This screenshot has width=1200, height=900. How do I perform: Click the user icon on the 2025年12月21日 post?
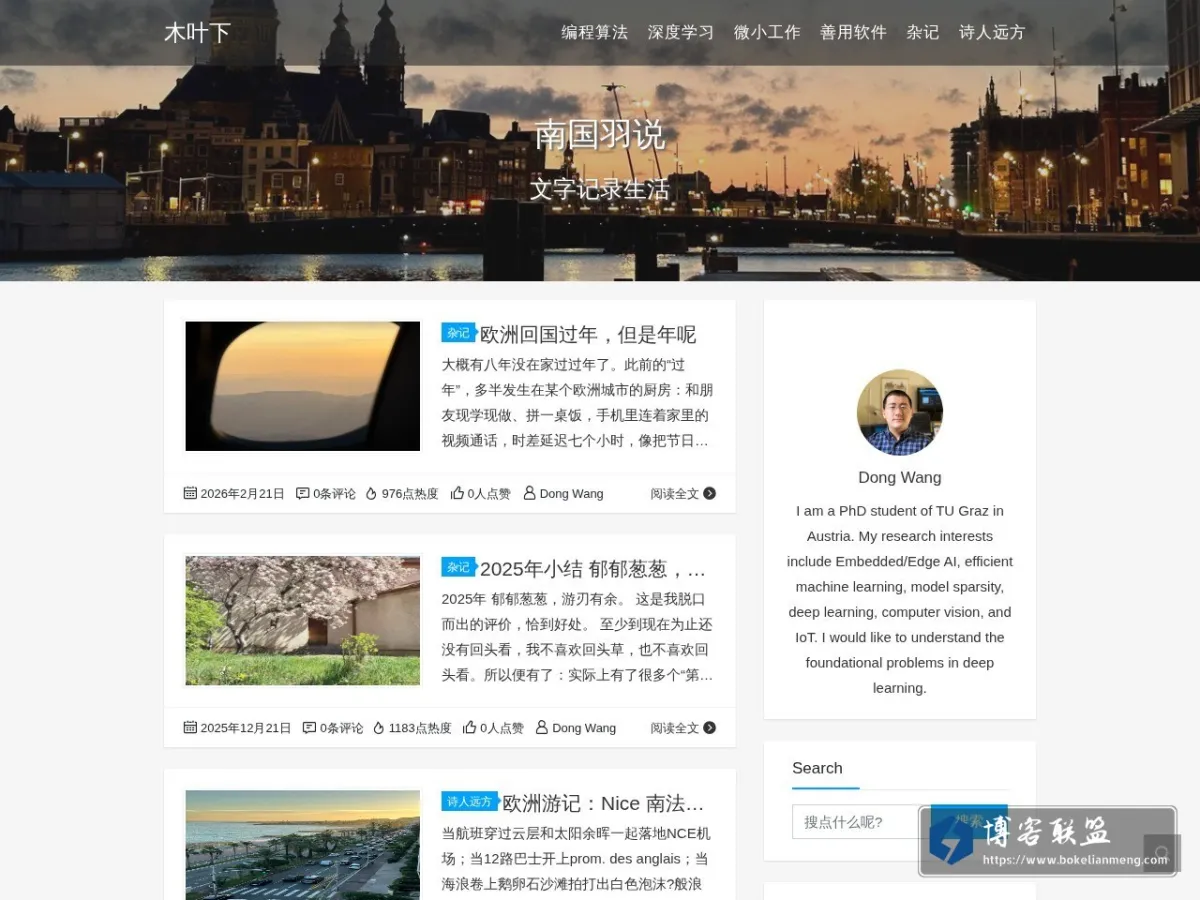click(x=542, y=728)
